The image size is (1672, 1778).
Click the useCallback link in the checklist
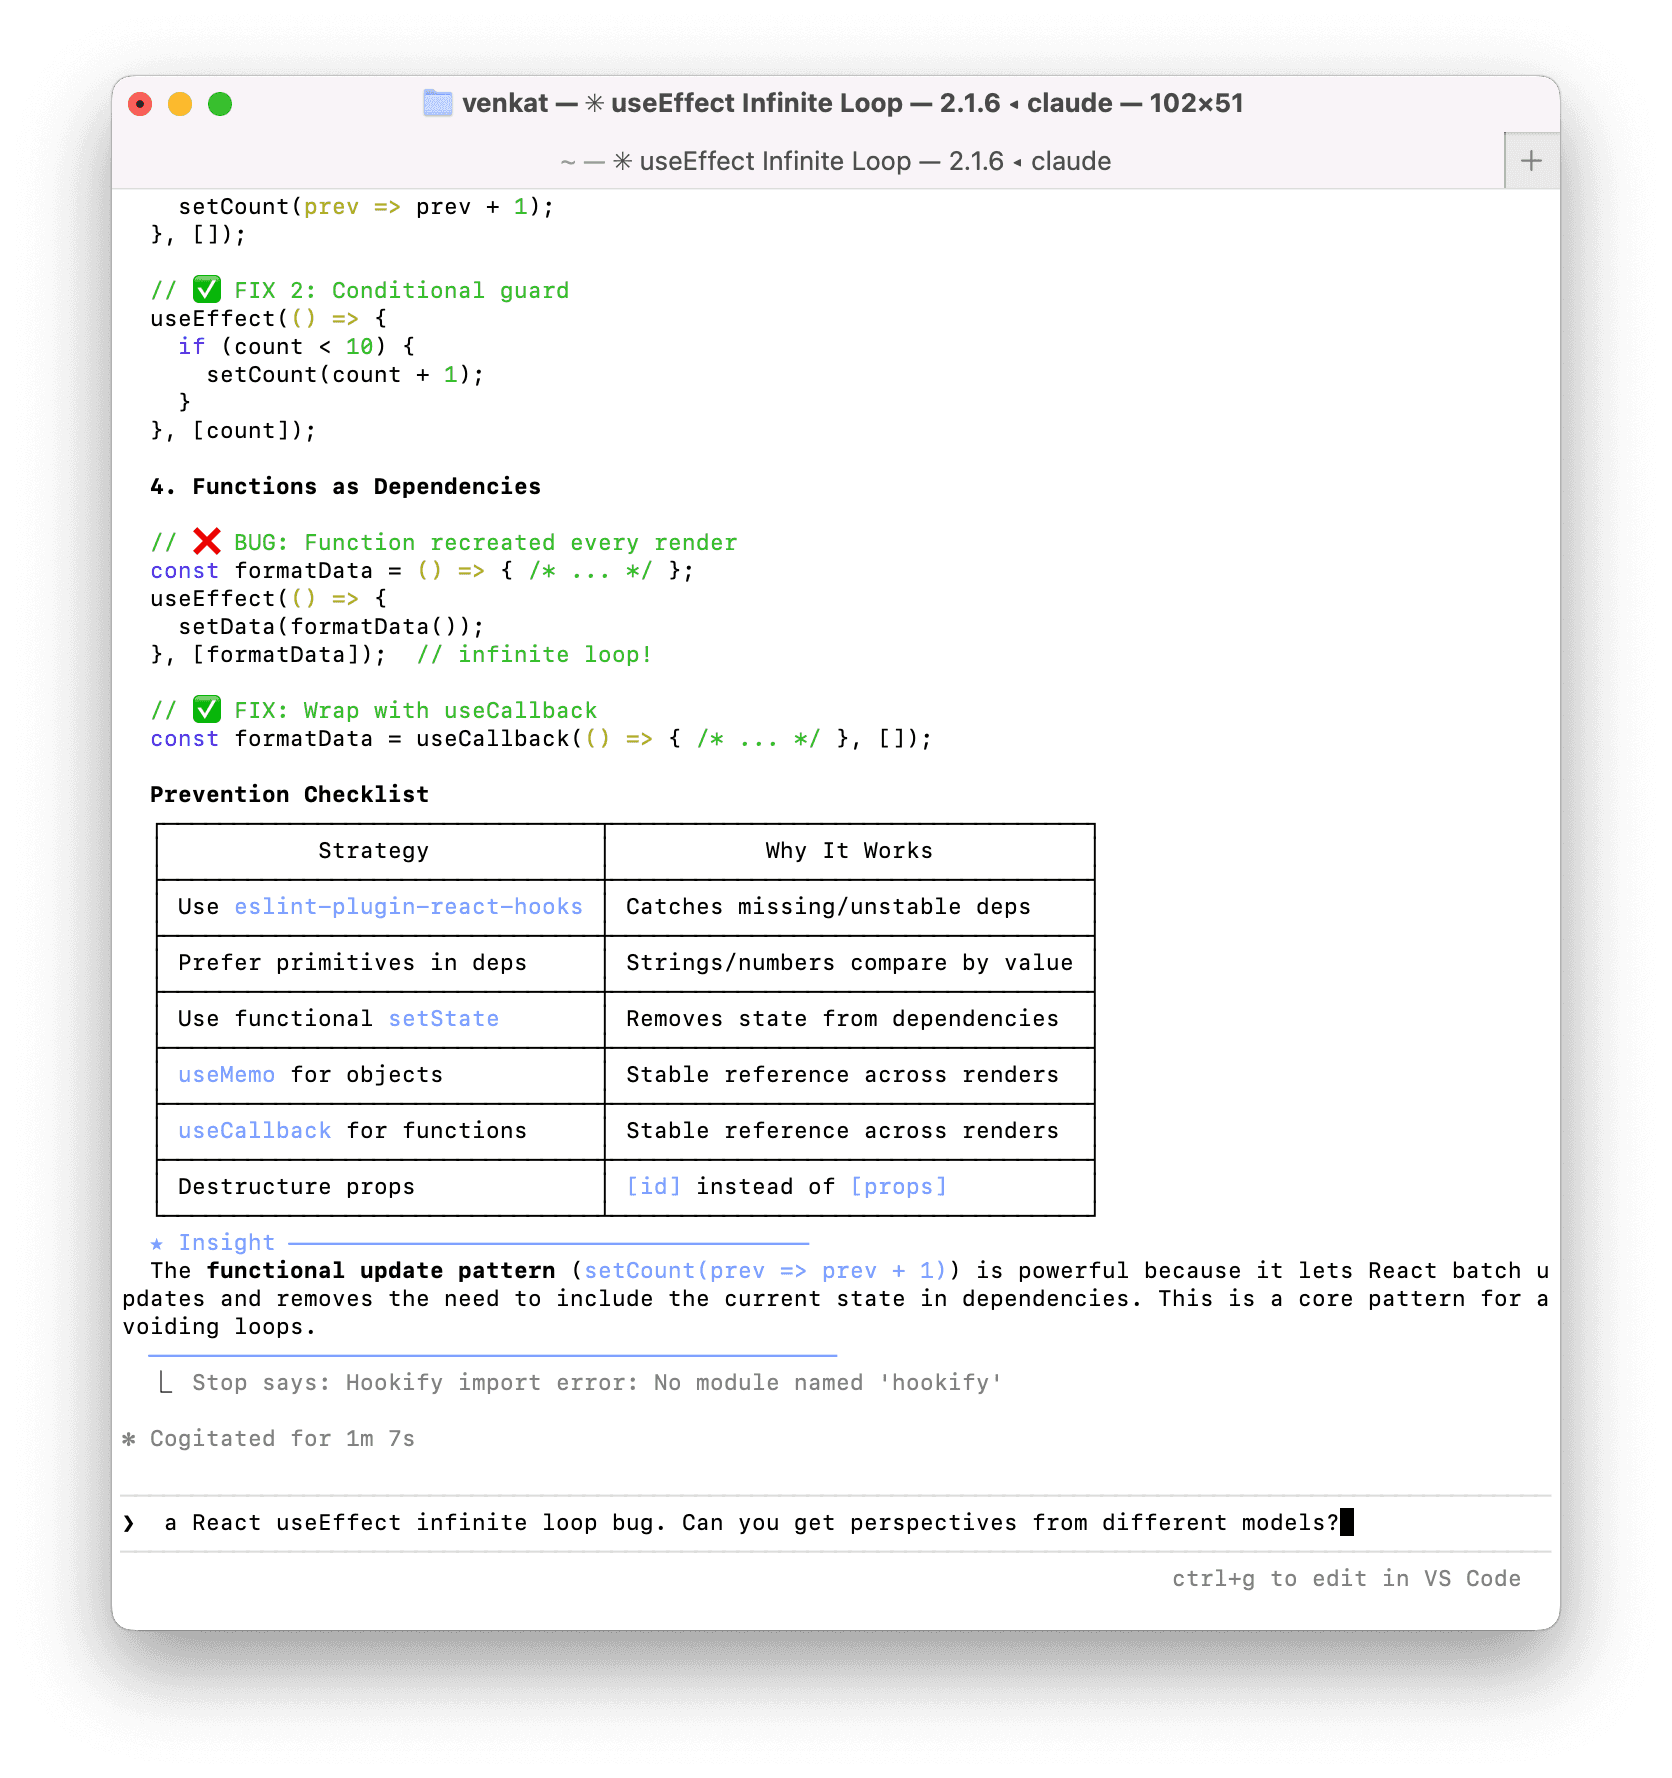pos(253,1131)
